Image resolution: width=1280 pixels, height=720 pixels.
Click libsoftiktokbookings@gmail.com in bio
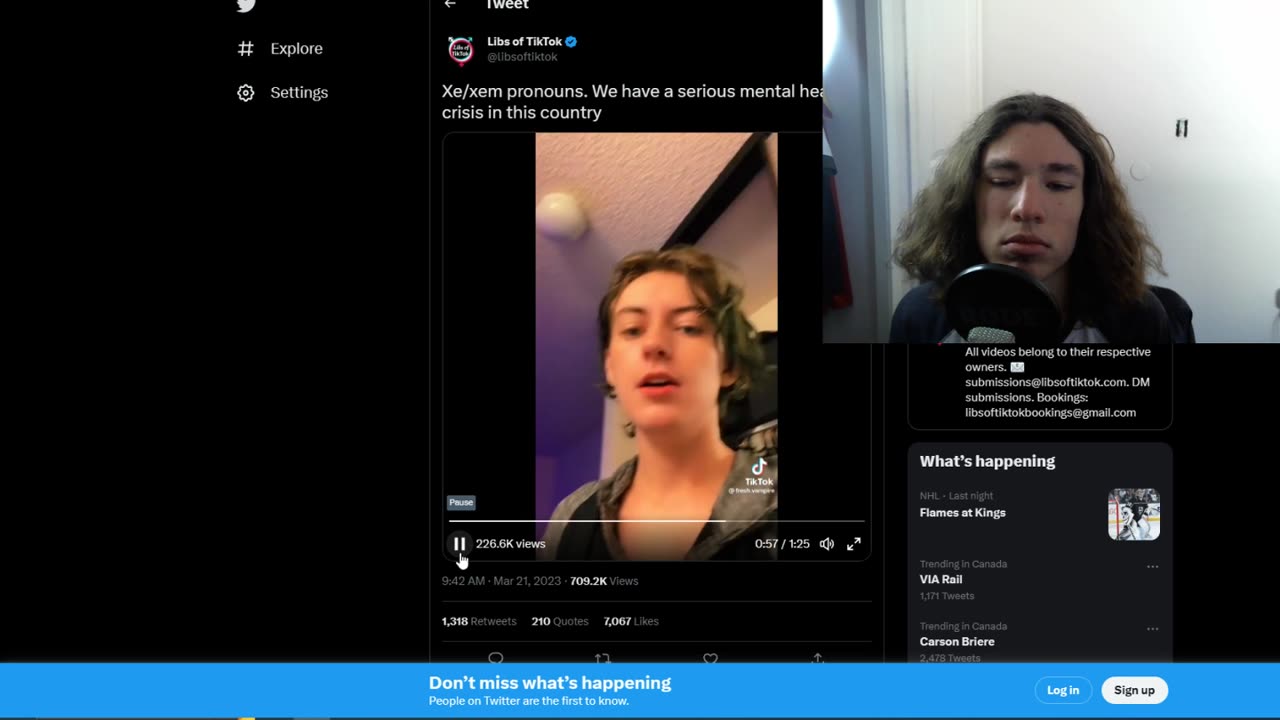click(1050, 413)
